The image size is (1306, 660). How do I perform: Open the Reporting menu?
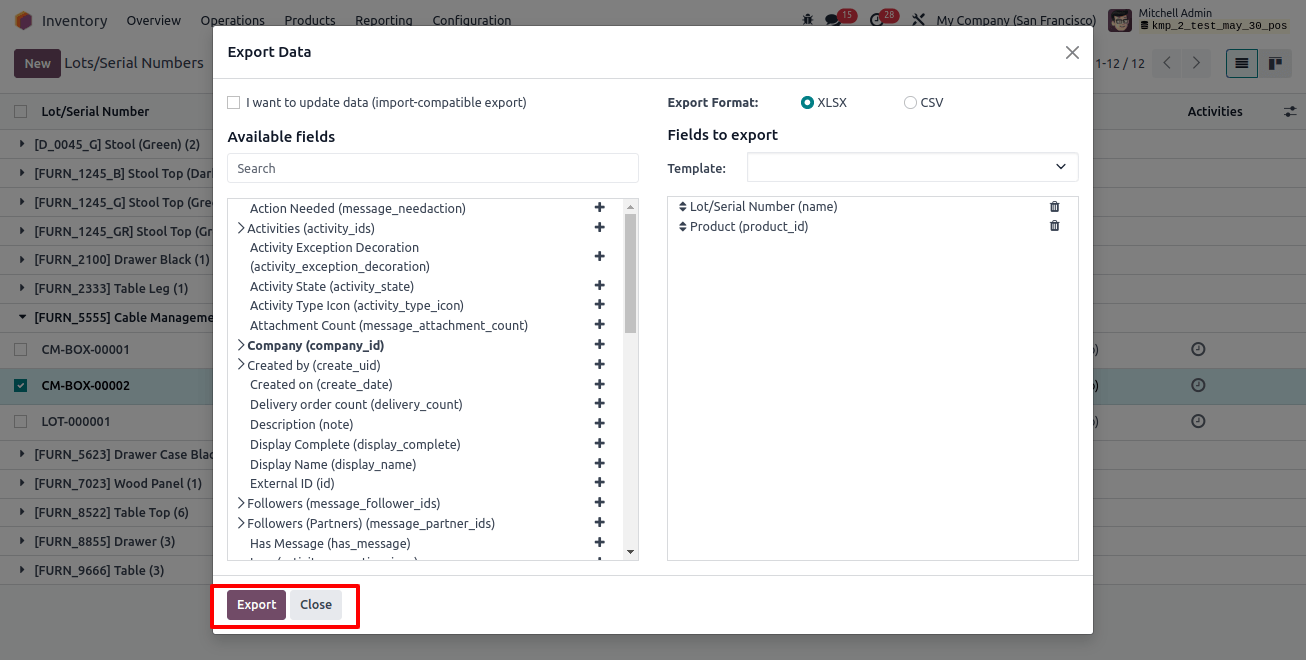coord(384,20)
